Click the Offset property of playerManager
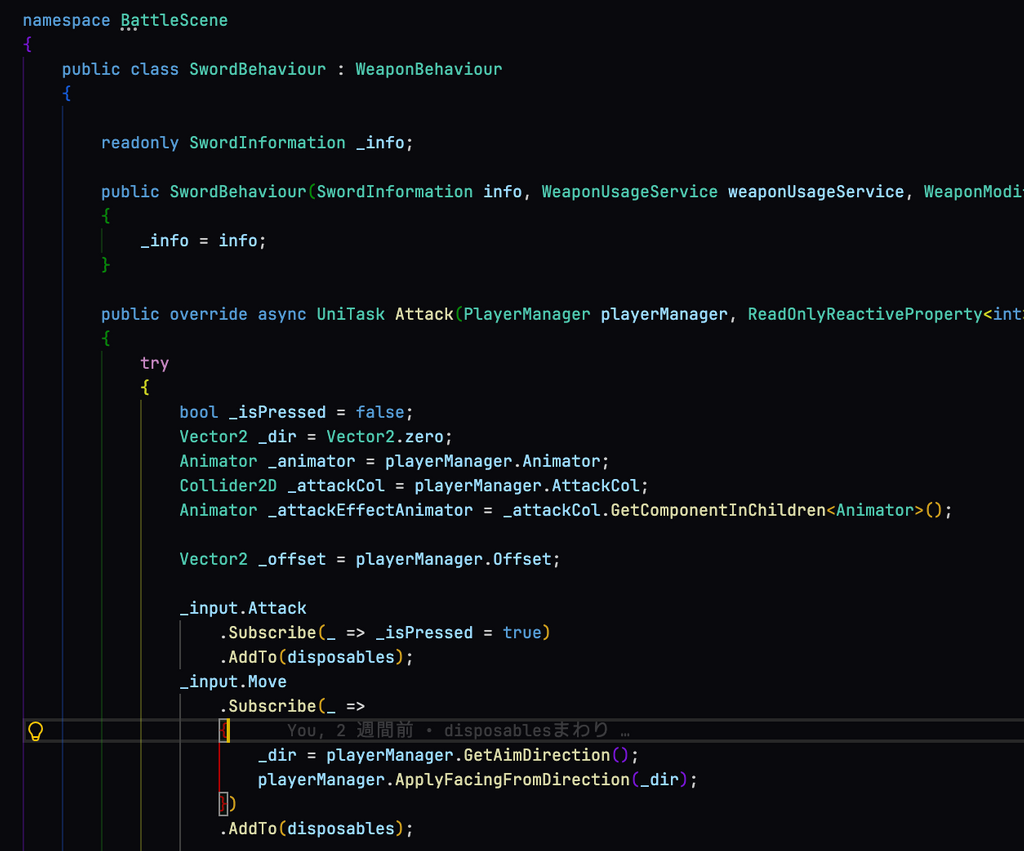This screenshot has width=1024, height=851. click(x=522, y=559)
